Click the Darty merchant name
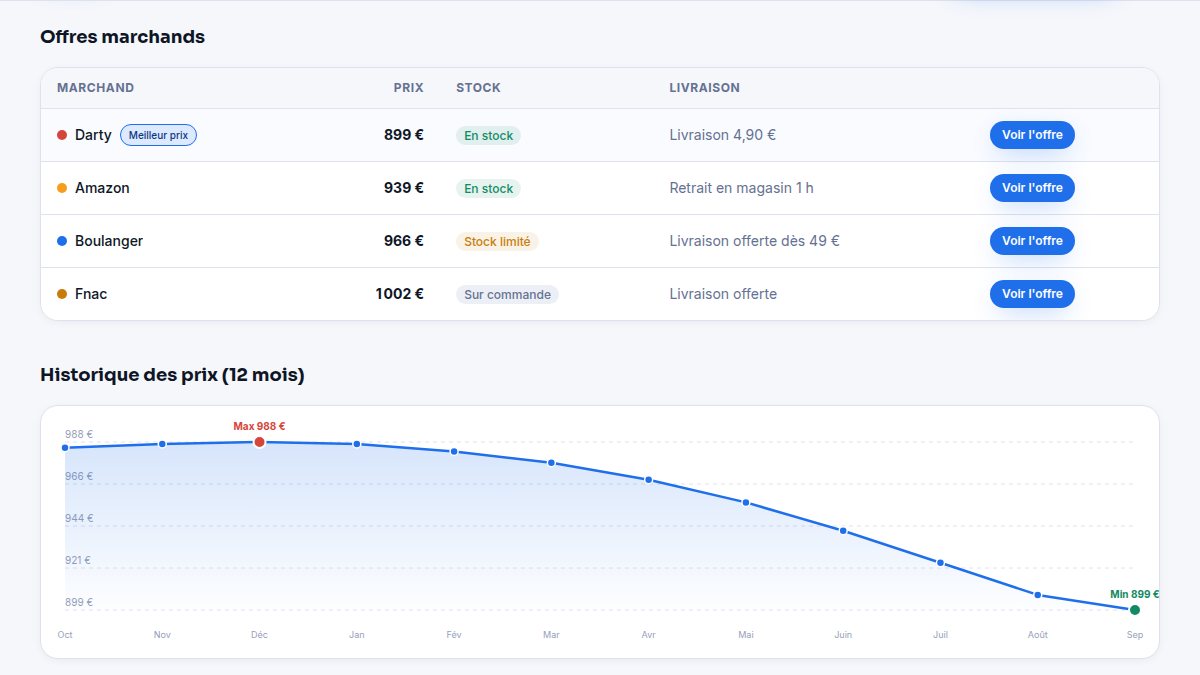This screenshot has width=1200, height=675. point(93,135)
